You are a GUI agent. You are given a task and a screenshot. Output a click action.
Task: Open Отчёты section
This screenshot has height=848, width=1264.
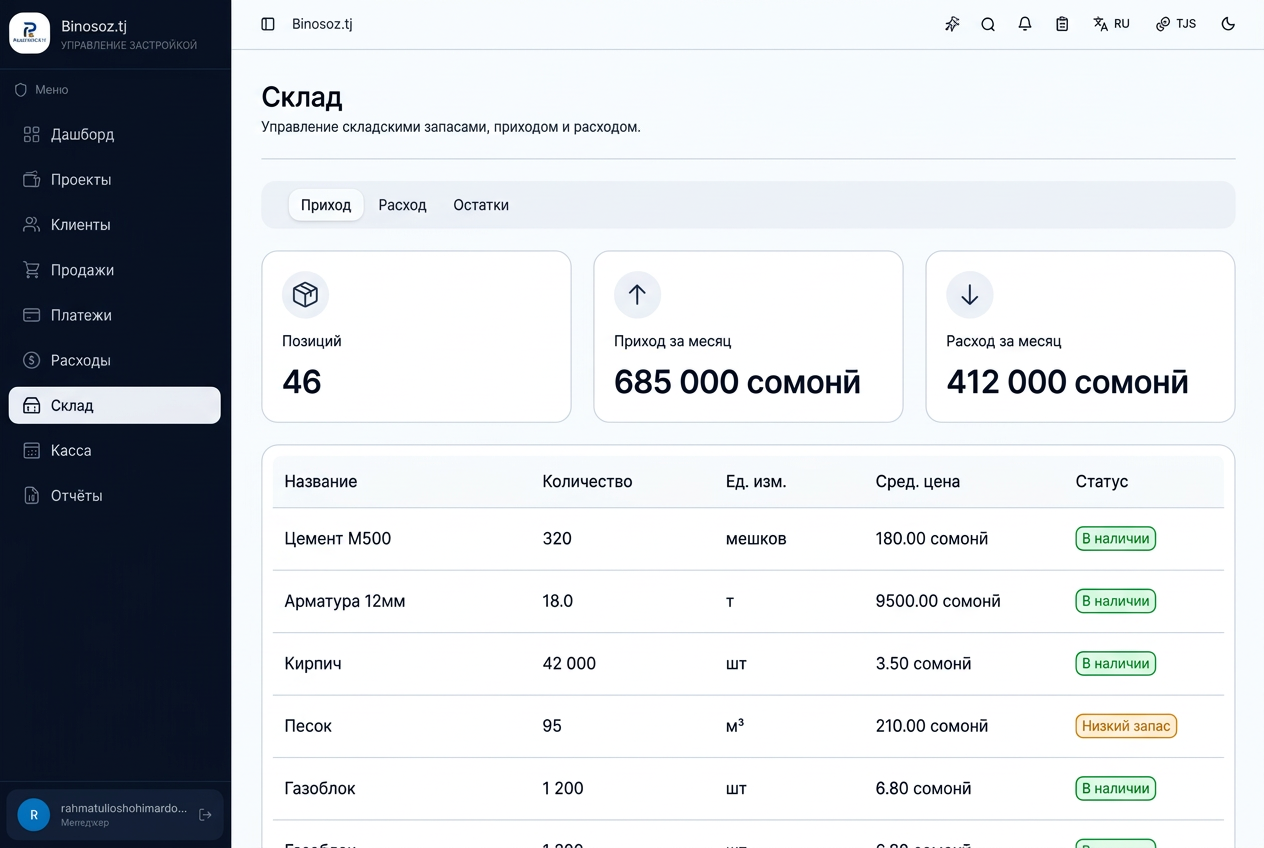click(x=115, y=495)
